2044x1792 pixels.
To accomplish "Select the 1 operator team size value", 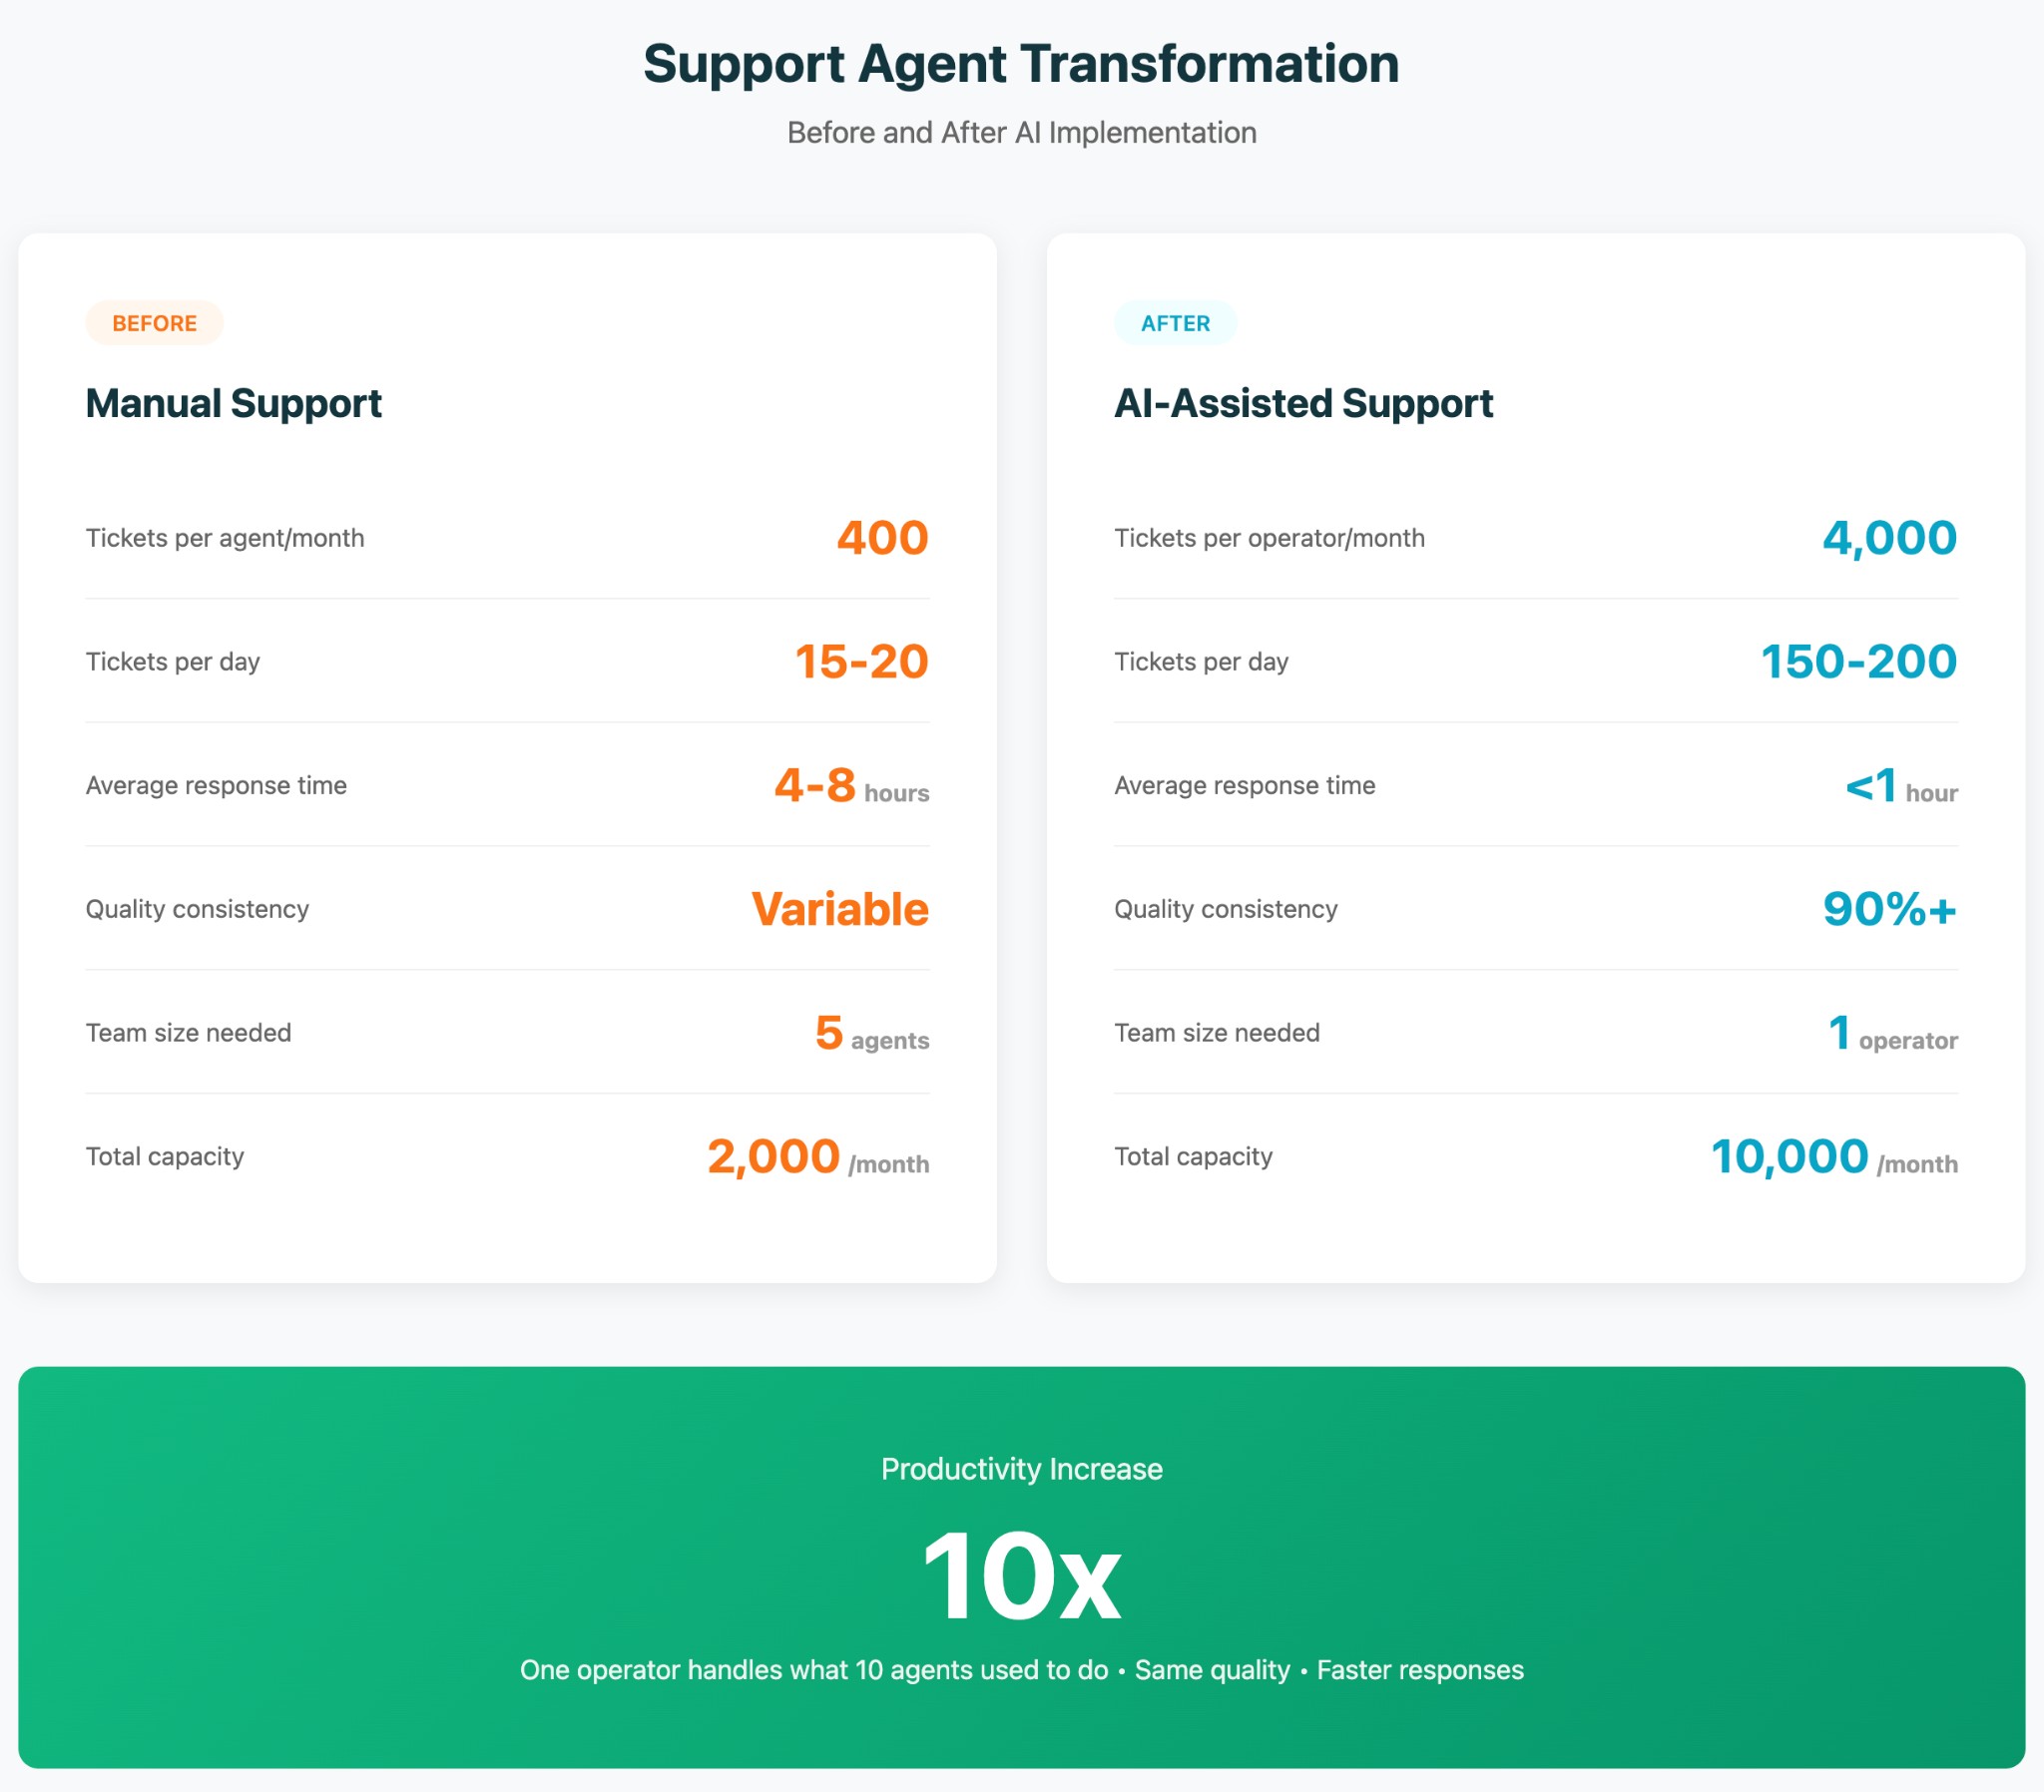I will [x=1892, y=1035].
